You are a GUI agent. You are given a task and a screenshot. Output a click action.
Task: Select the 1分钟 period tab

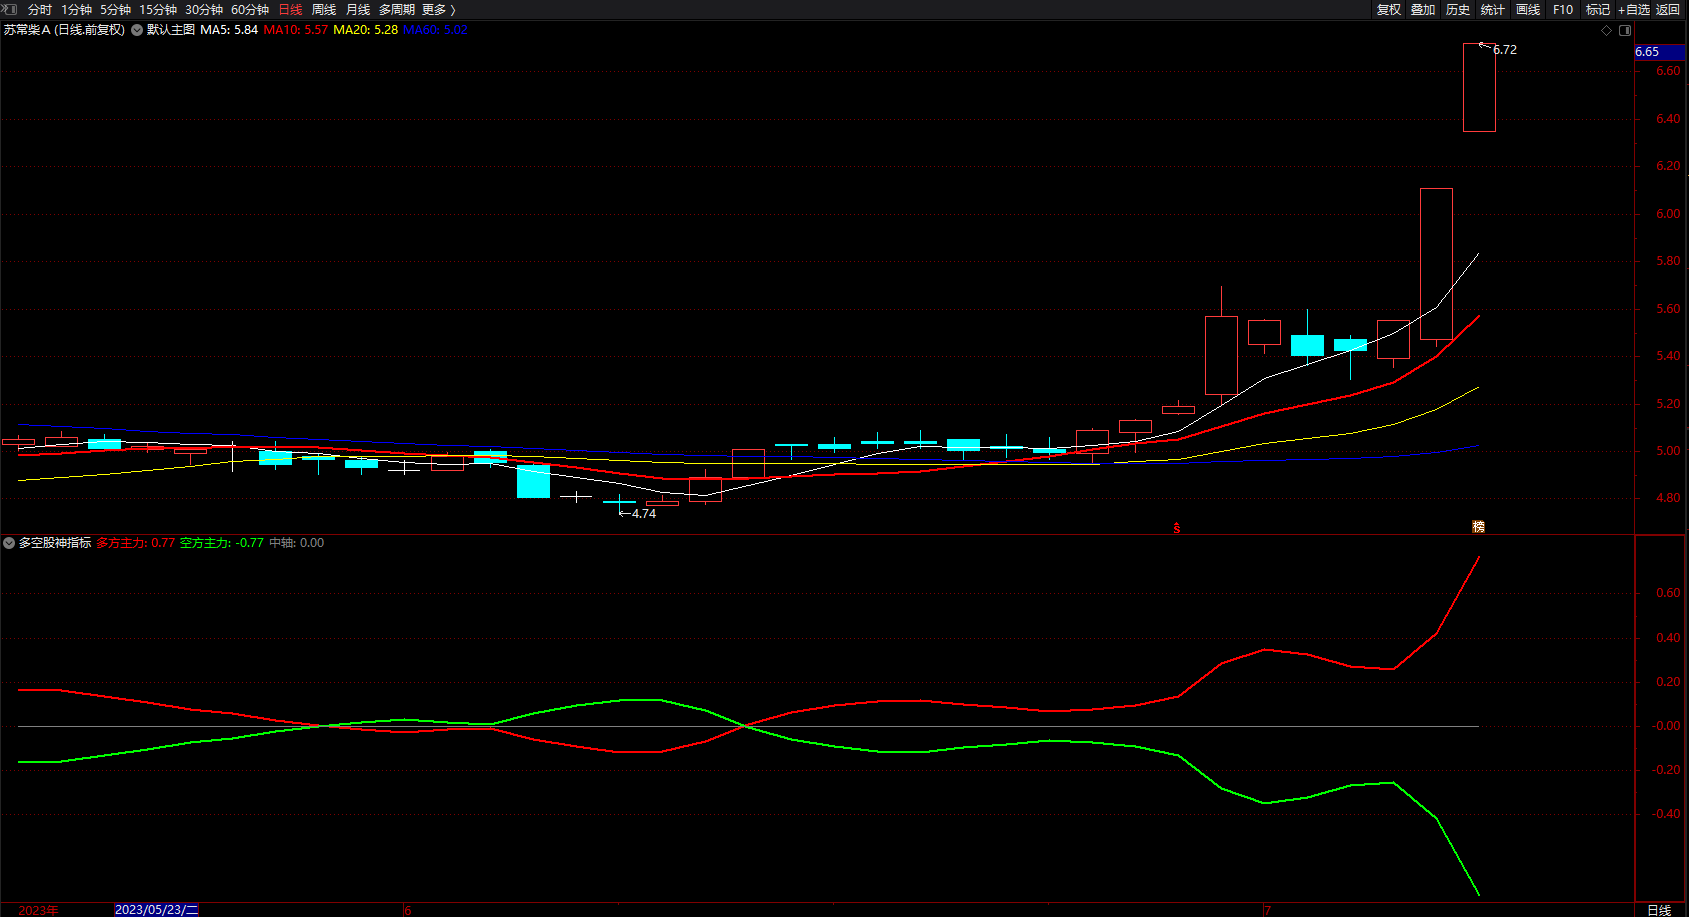(x=76, y=9)
